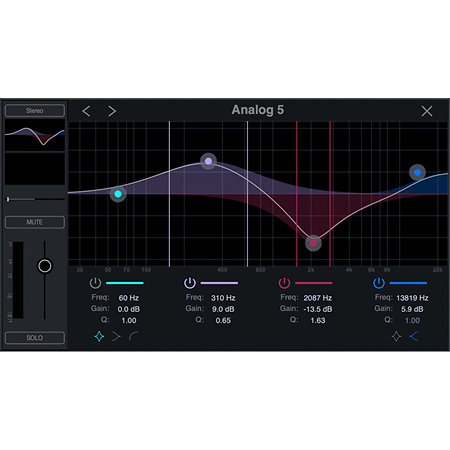Image resolution: width=450 pixels, height=450 pixels.
Task: Click the red EQ node at the dip
Action: coord(313,243)
